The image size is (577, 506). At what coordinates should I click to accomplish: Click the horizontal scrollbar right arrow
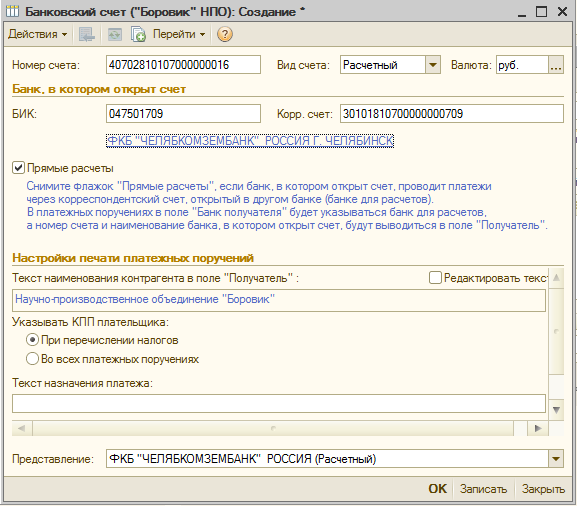(538, 428)
